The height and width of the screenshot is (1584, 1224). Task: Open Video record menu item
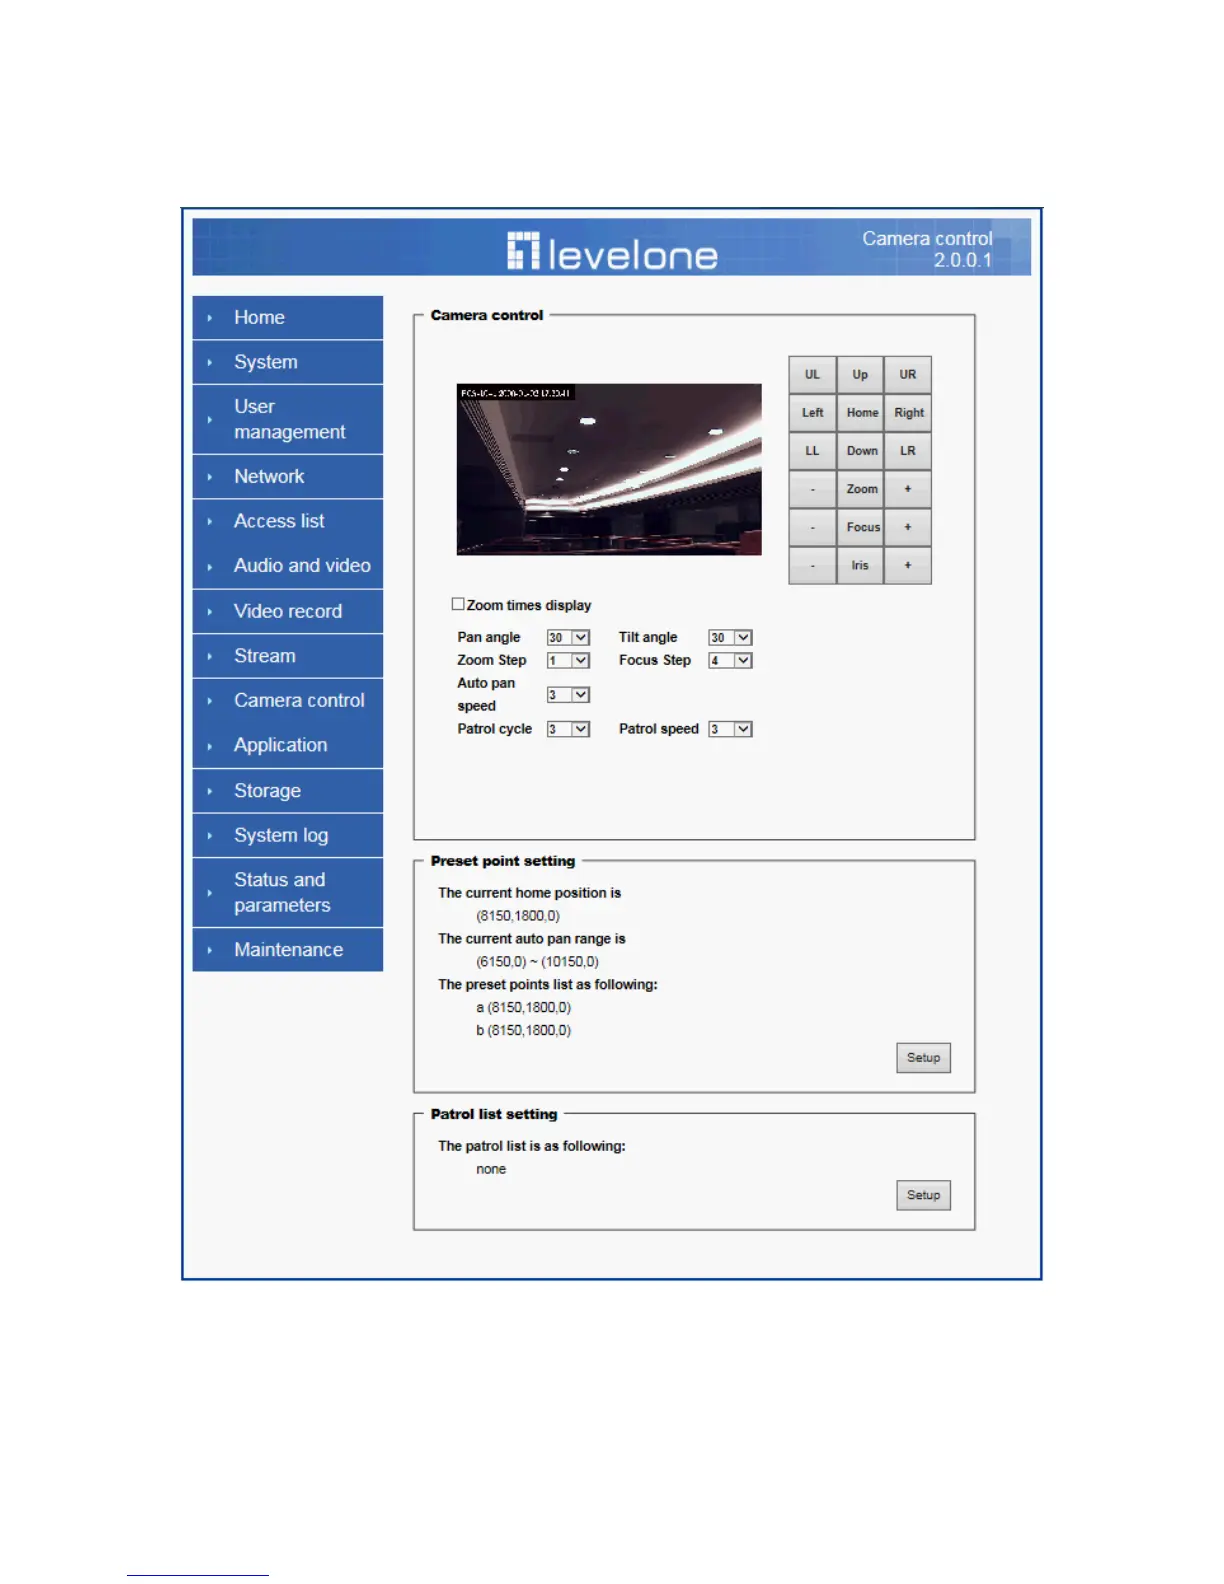click(x=288, y=611)
